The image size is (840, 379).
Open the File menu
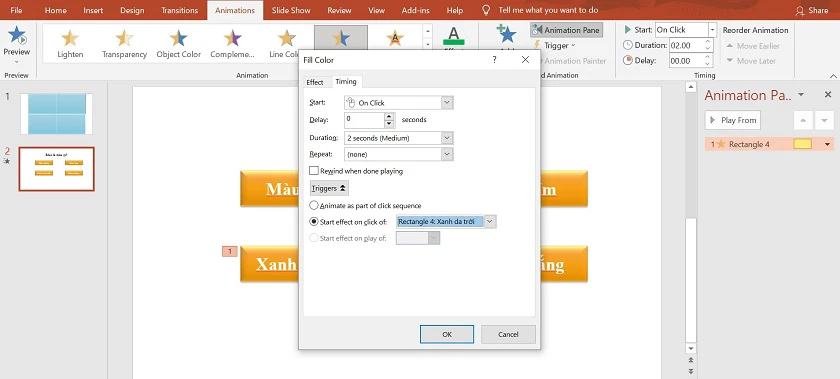coord(16,10)
